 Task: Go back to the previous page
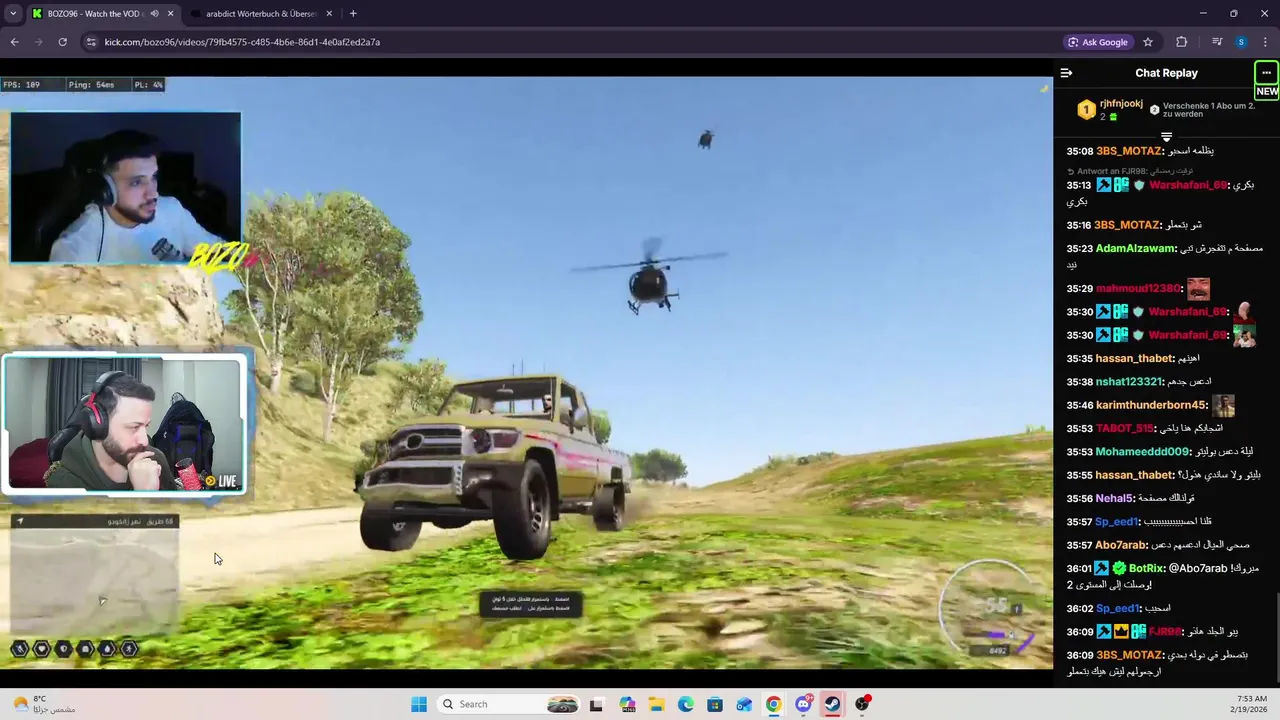point(15,42)
